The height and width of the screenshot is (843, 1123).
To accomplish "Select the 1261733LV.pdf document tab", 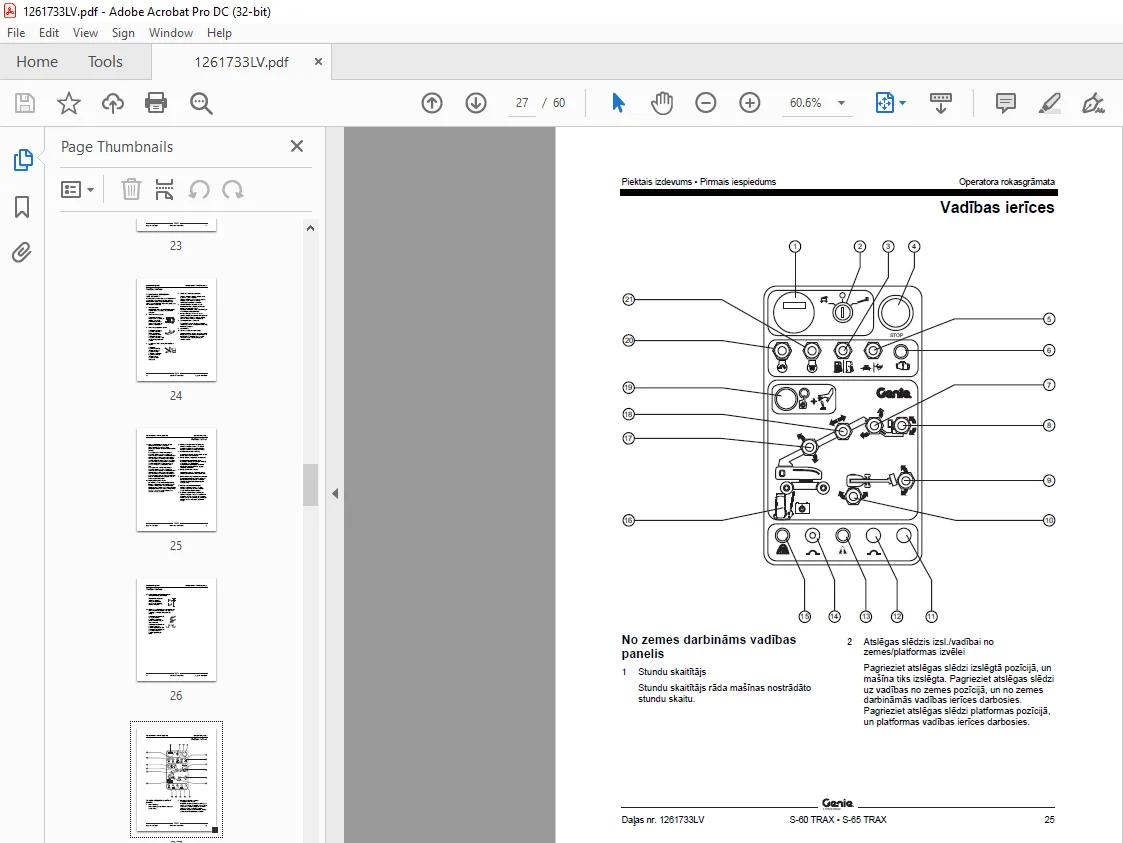I will pyautogui.click(x=241, y=62).
